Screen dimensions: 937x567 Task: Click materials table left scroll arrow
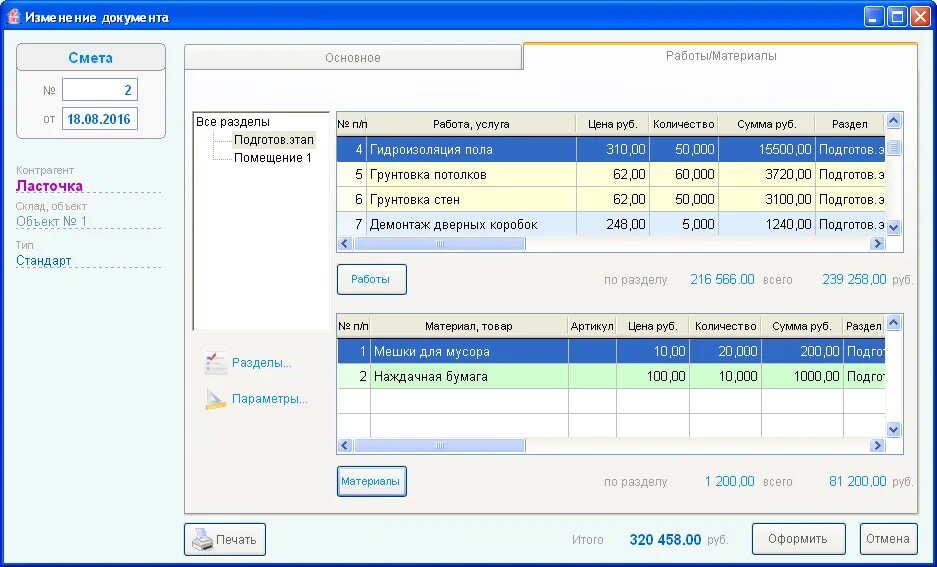pyautogui.click(x=345, y=446)
